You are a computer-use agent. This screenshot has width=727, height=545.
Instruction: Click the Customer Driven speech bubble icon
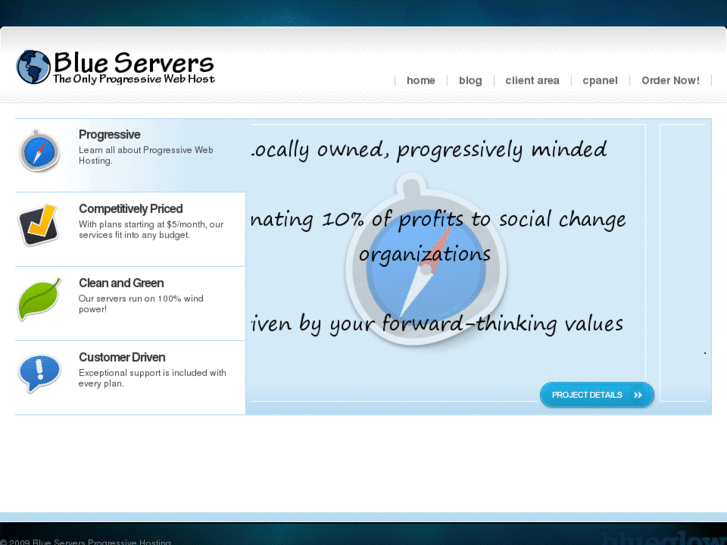(39, 373)
